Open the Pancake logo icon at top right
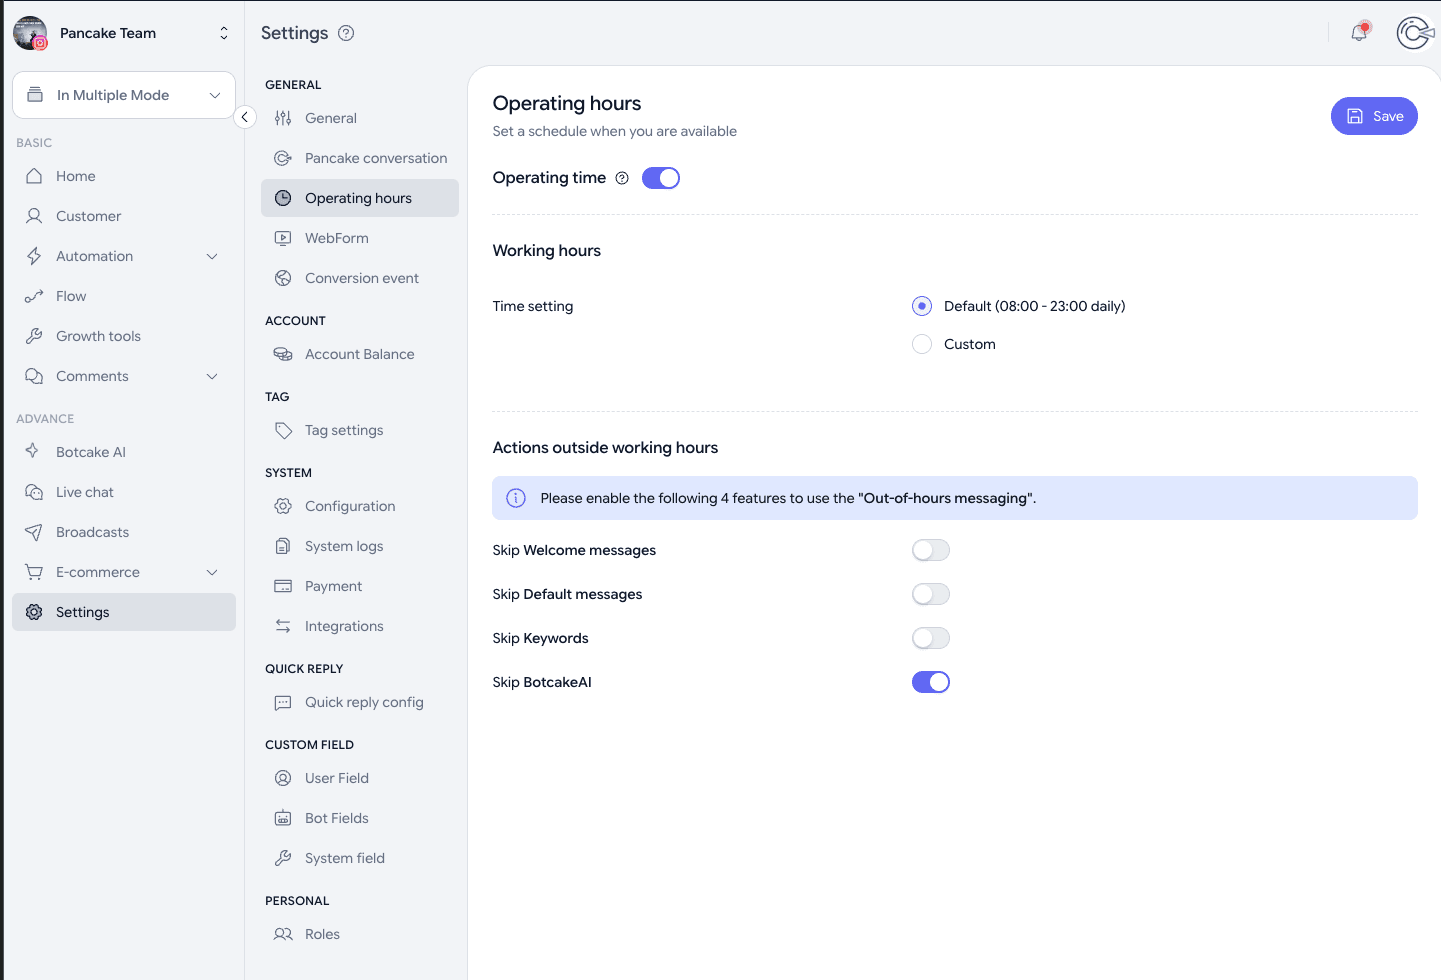Viewport: 1441px width, 980px height. click(x=1415, y=33)
